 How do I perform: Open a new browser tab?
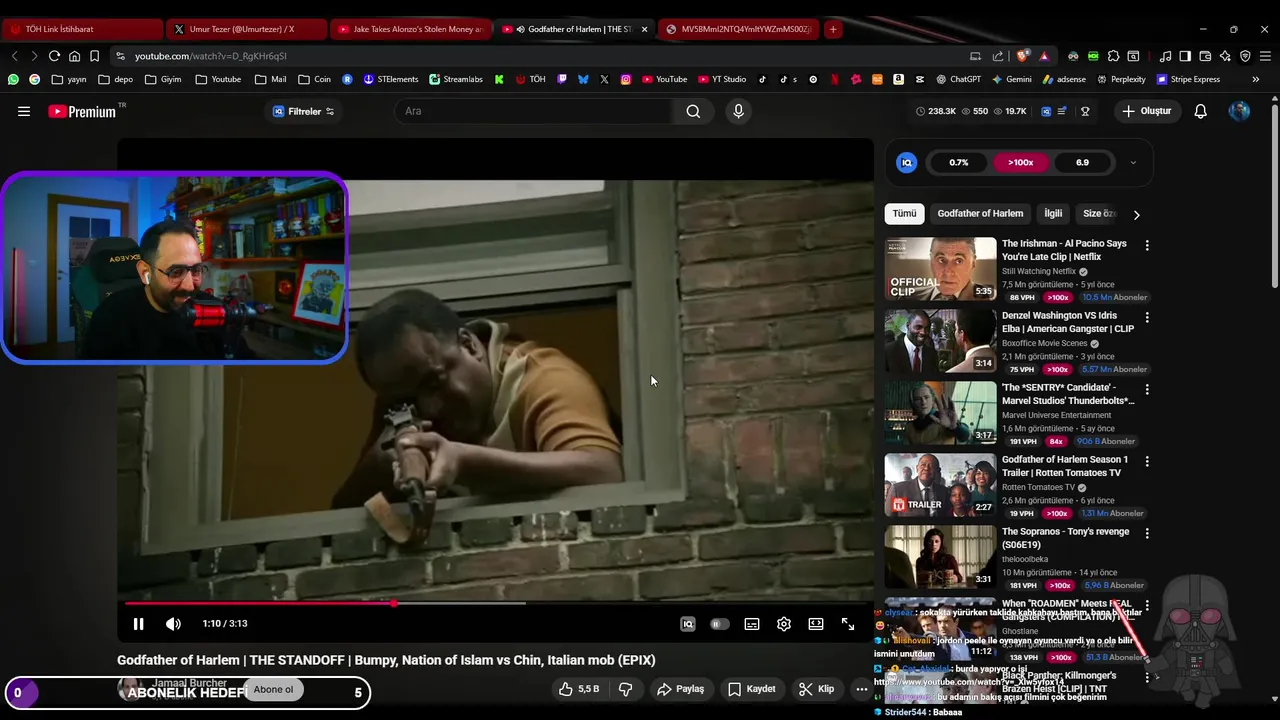click(x=832, y=29)
